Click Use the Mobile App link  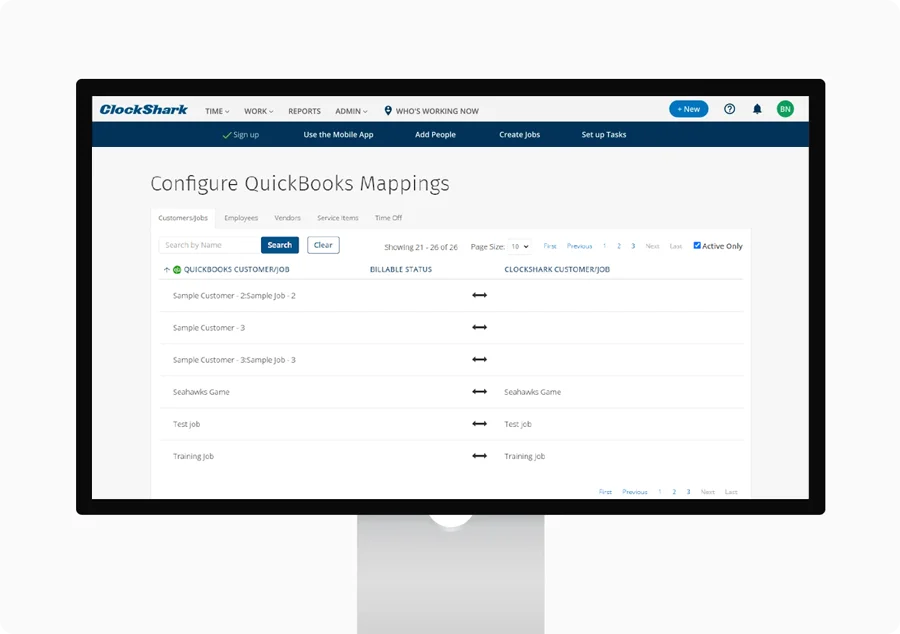338,135
